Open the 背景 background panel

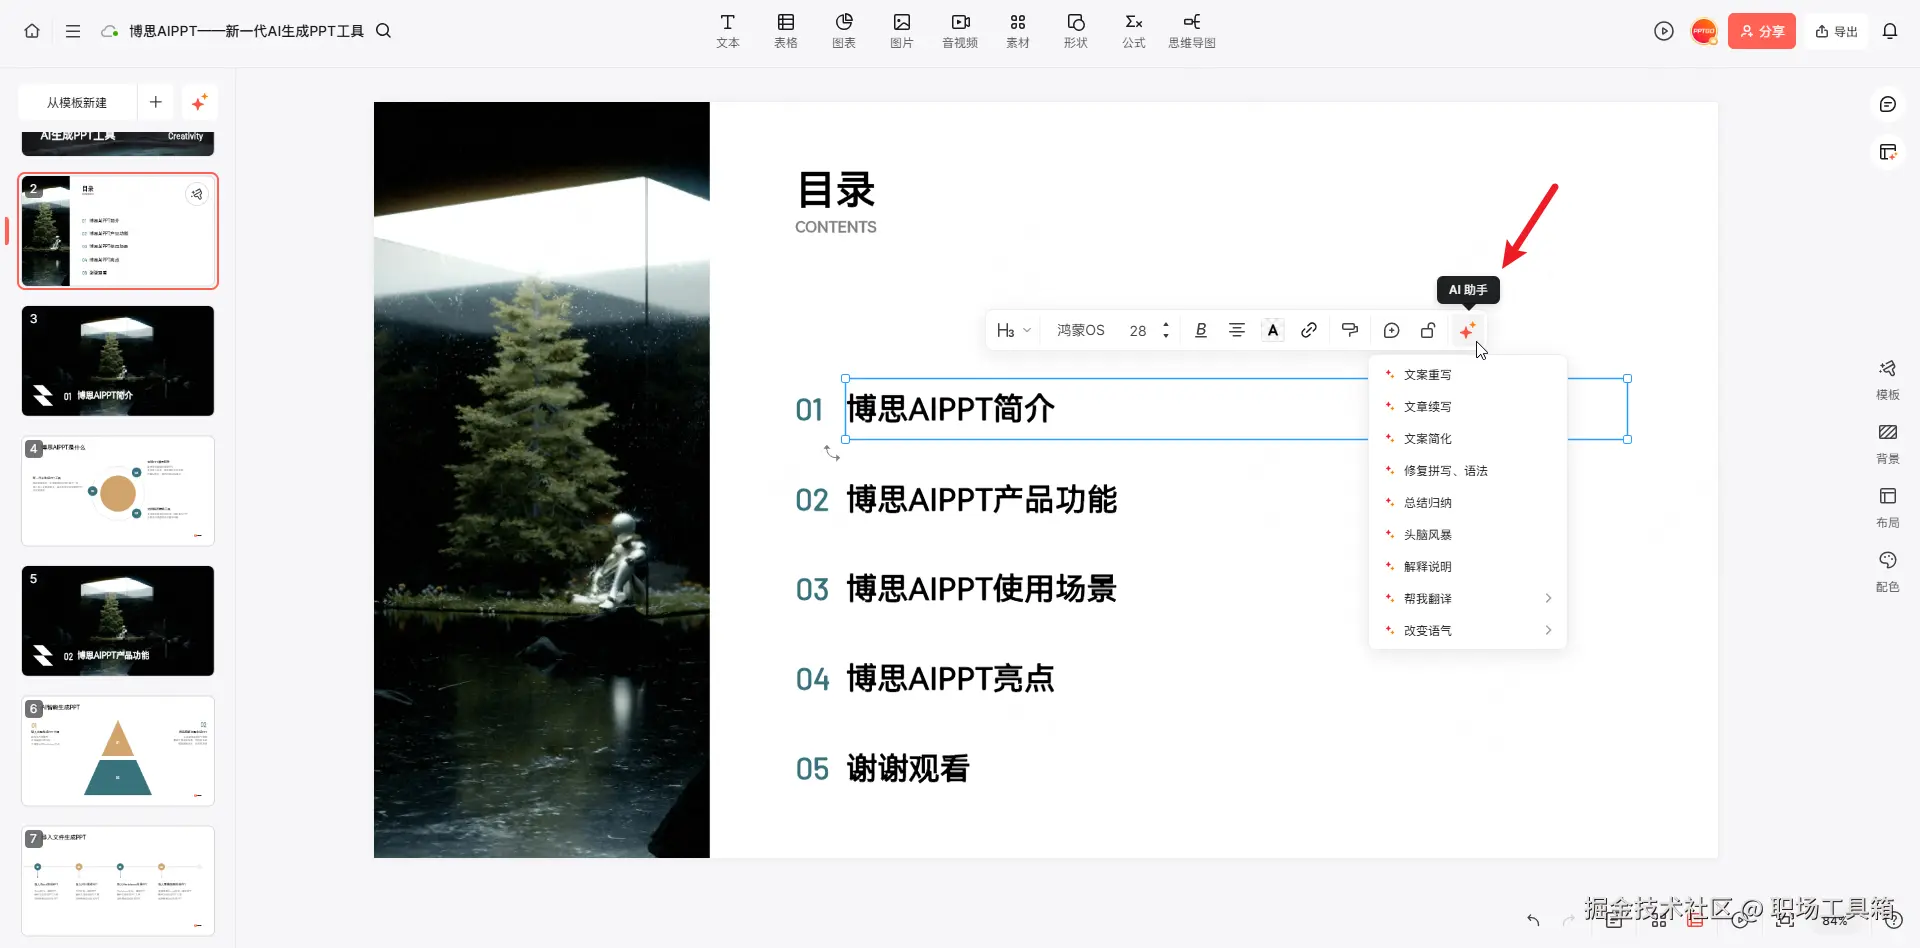[1888, 444]
